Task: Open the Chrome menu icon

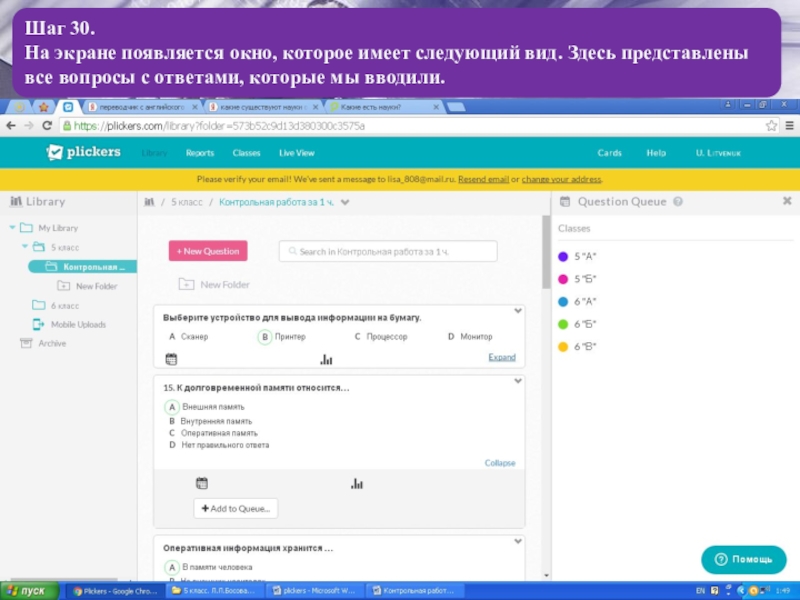Action: (x=789, y=126)
